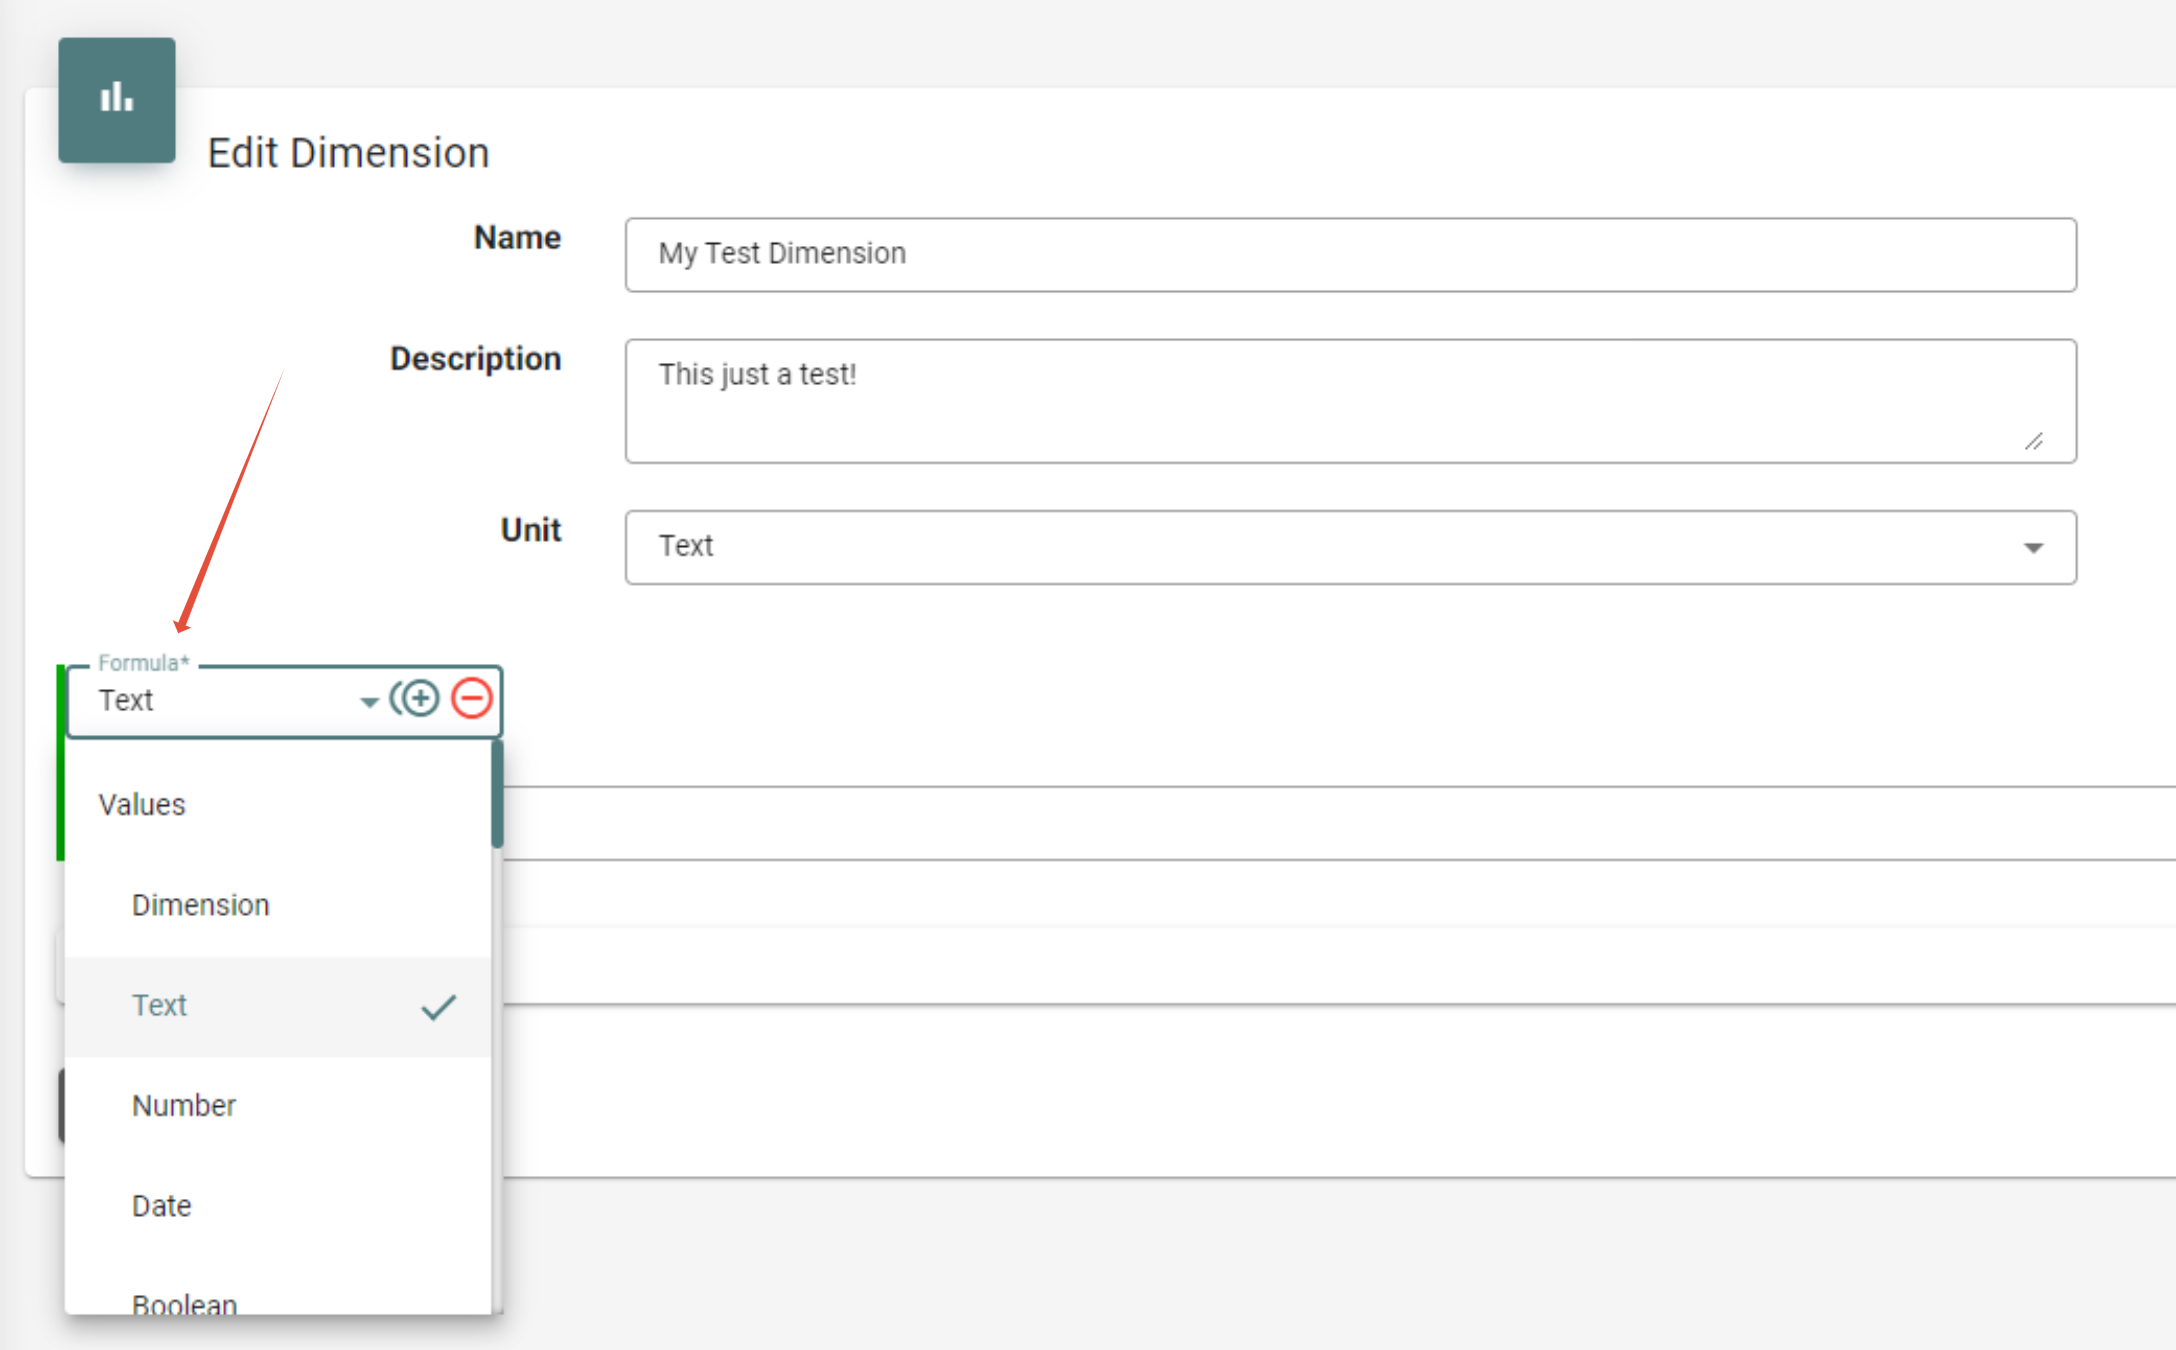Pick the Date option in the list

(162, 1206)
